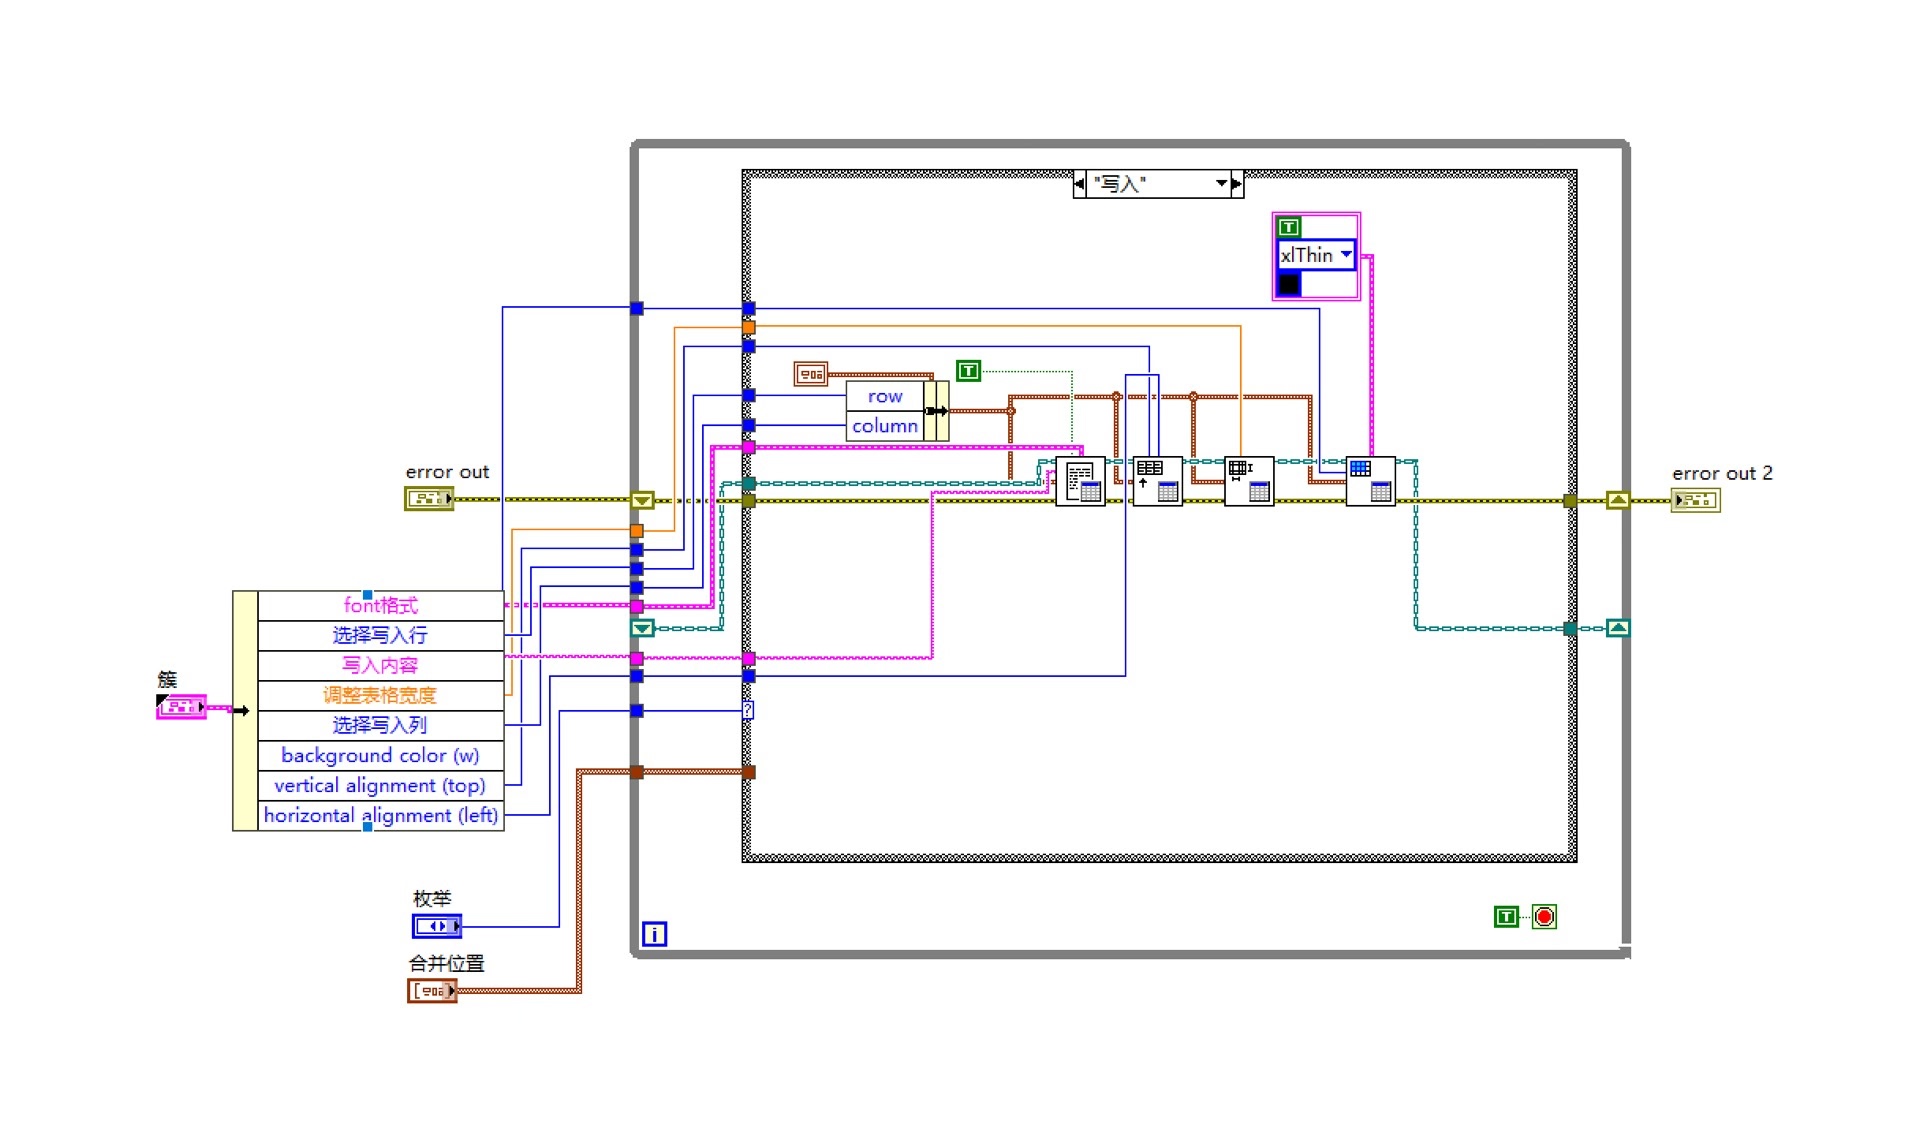Screen dimensions: 1920x1144
Task: Toggle True constant inside xlThin cluster
Action: point(1289,227)
